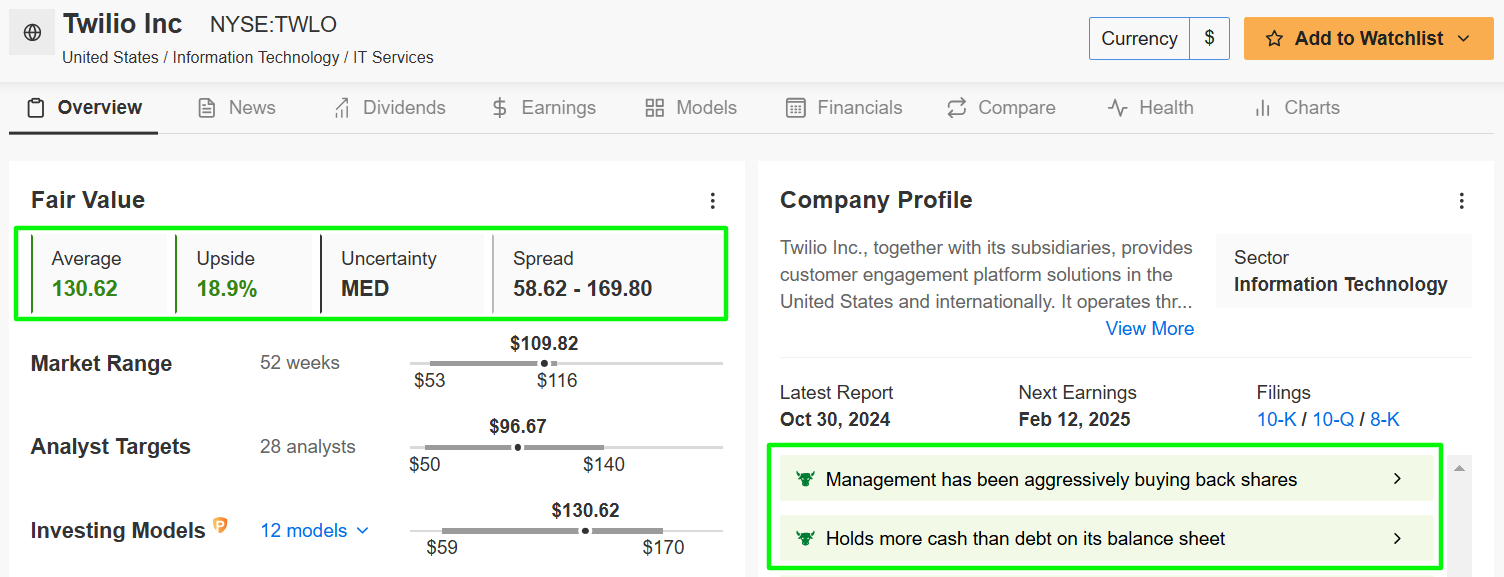Image resolution: width=1504 pixels, height=577 pixels.
Task: Open Fair Value panel options menu
Action: point(713,201)
